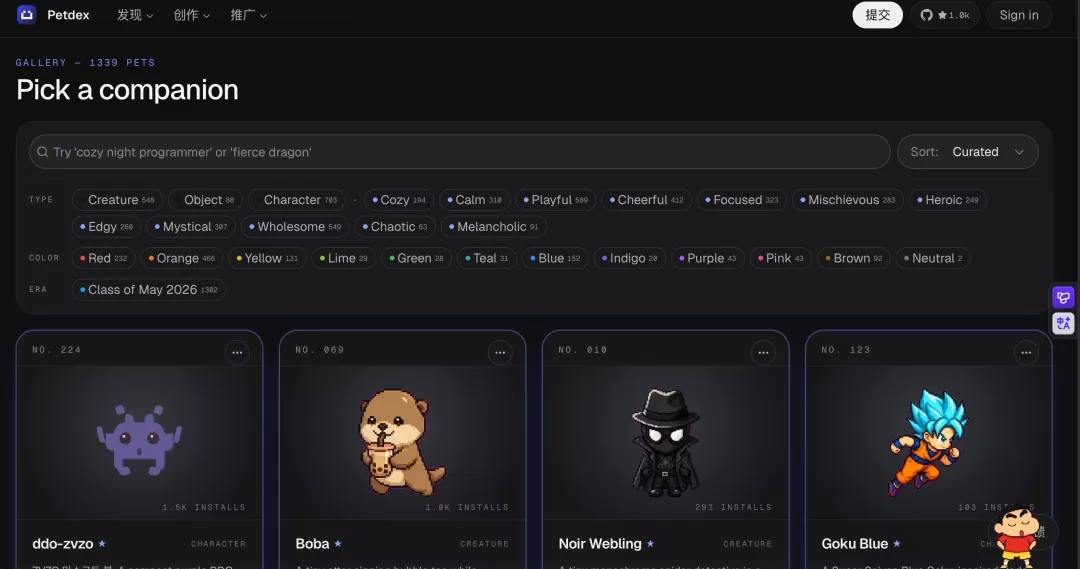The image size is (1080, 569).
Task: Open the ddo-zvzo pet title
Action: point(63,544)
